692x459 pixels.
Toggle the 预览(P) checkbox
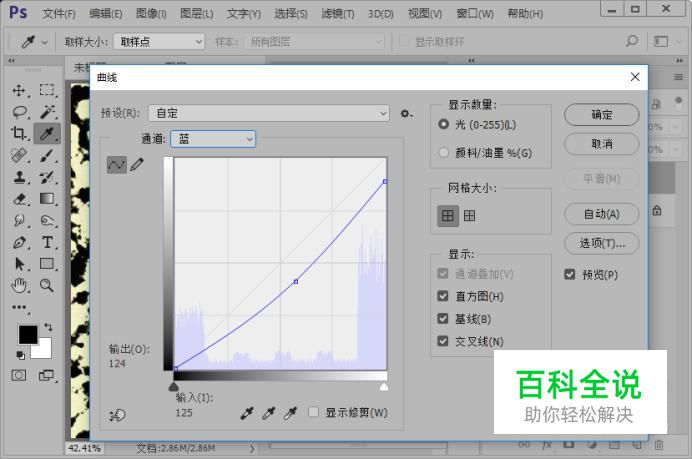570,275
